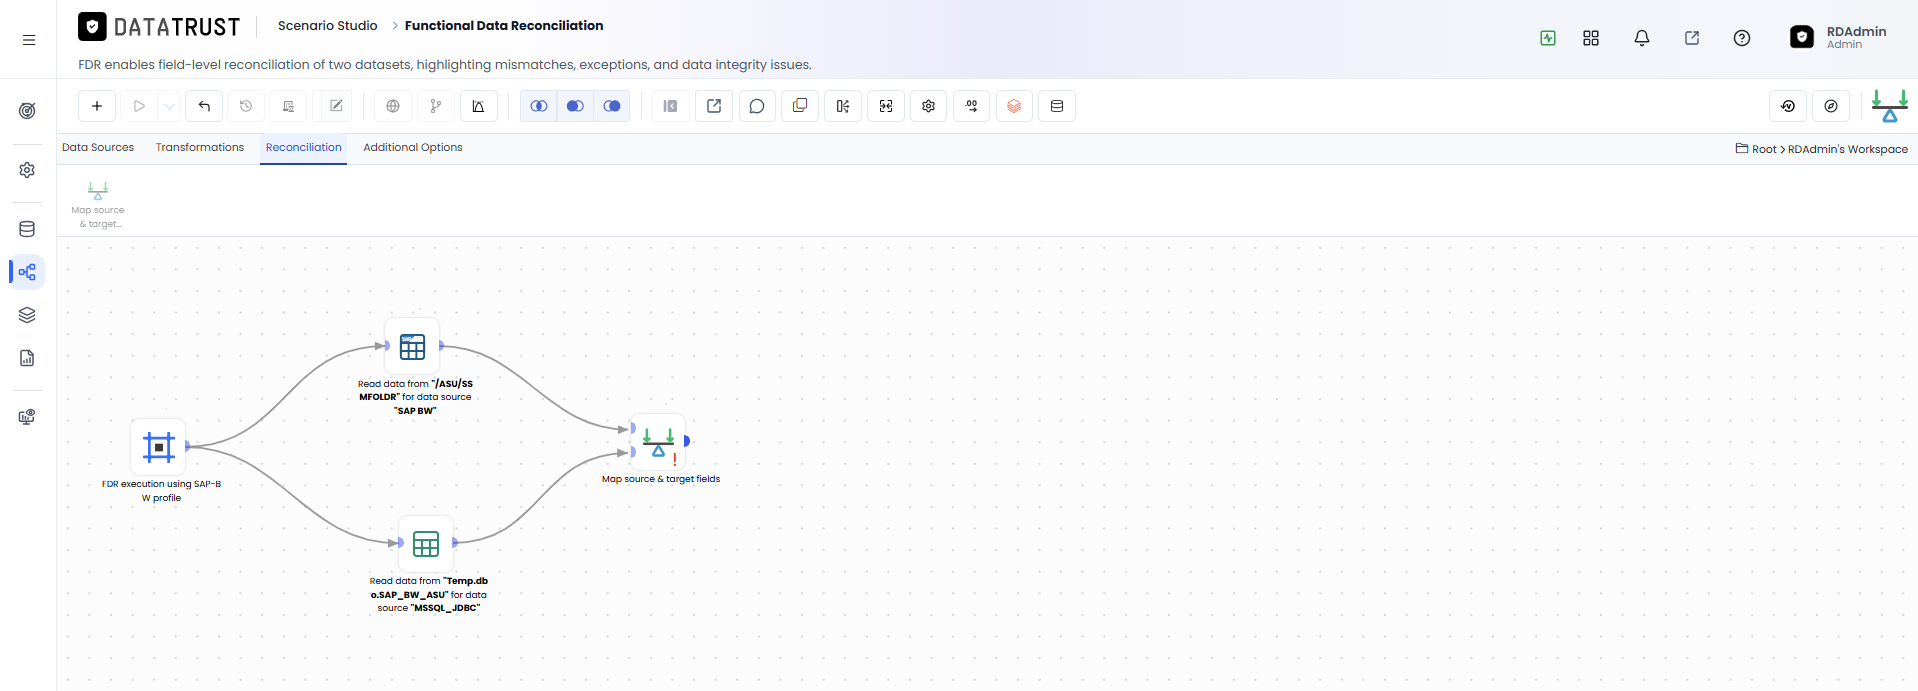Click the database cylinder toolbar icon
Viewport: 1918px width, 691px height.
1057,106
